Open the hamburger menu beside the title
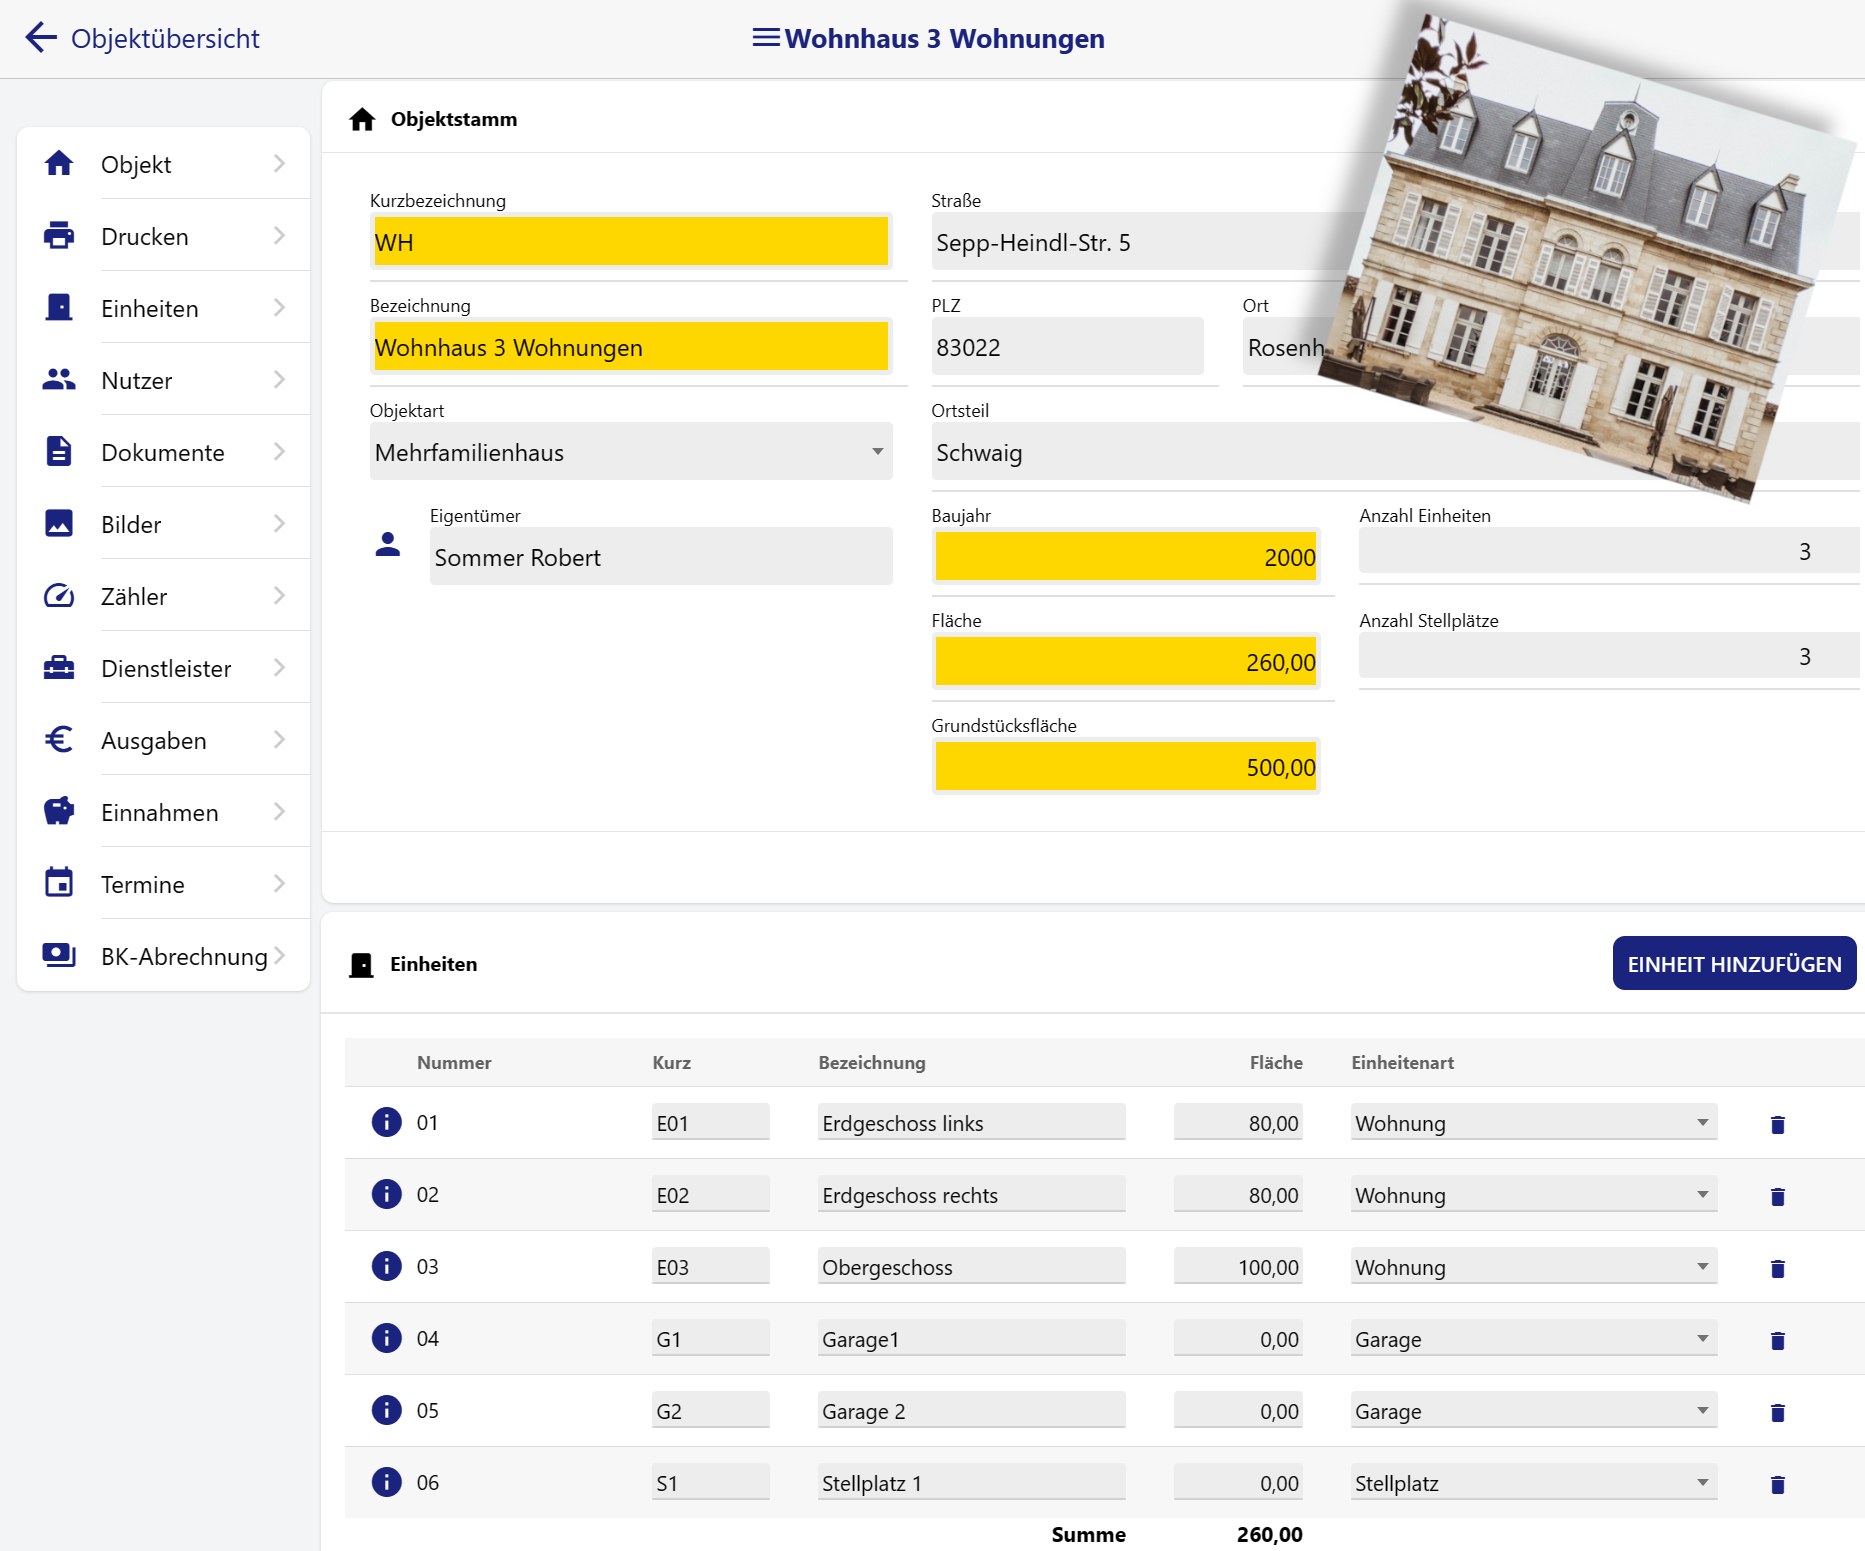The height and width of the screenshot is (1551, 1865). (x=766, y=38)
